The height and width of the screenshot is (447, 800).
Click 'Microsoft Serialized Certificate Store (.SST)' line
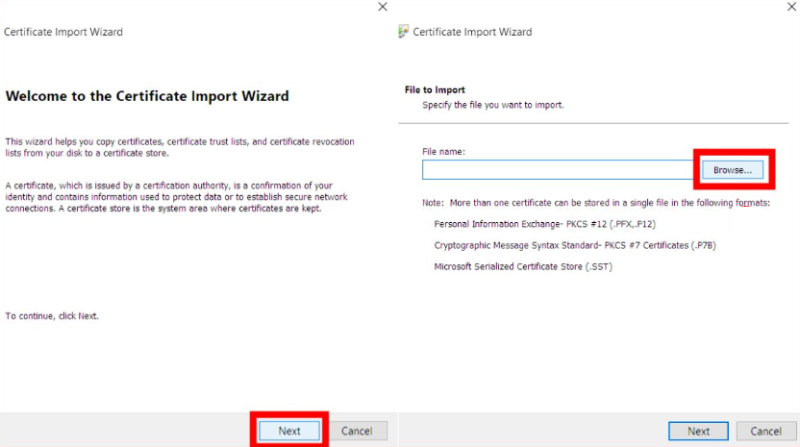[x=523, y=266]
